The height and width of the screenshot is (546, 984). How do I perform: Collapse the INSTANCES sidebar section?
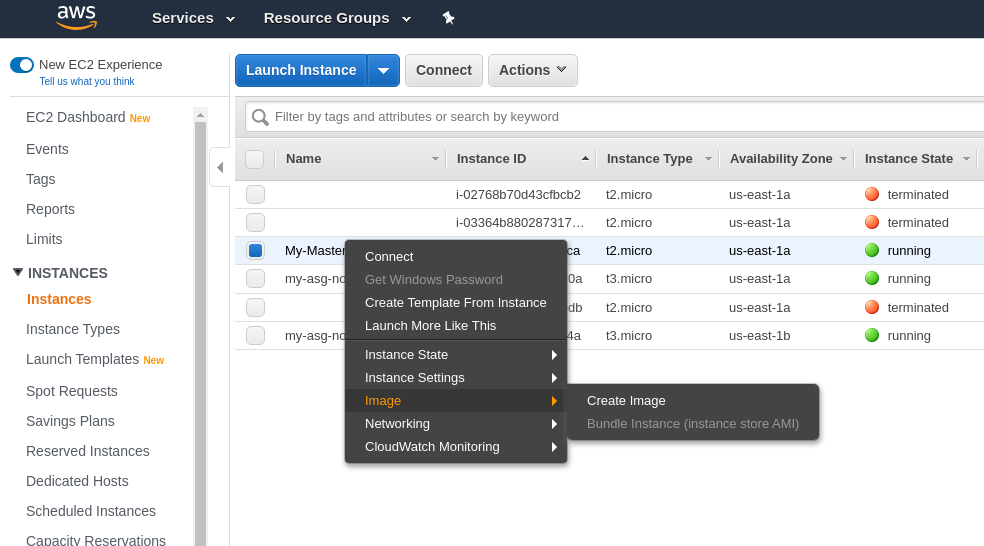coord(18,272)
